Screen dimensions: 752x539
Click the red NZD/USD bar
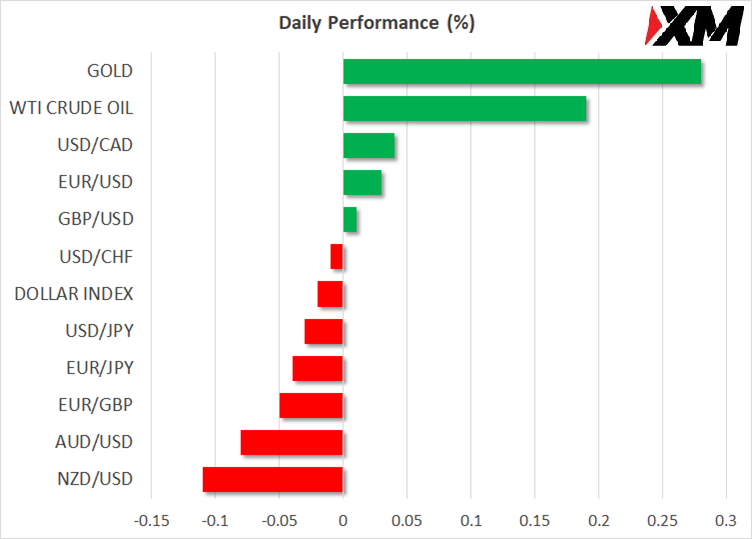click(x=273, y=479)
